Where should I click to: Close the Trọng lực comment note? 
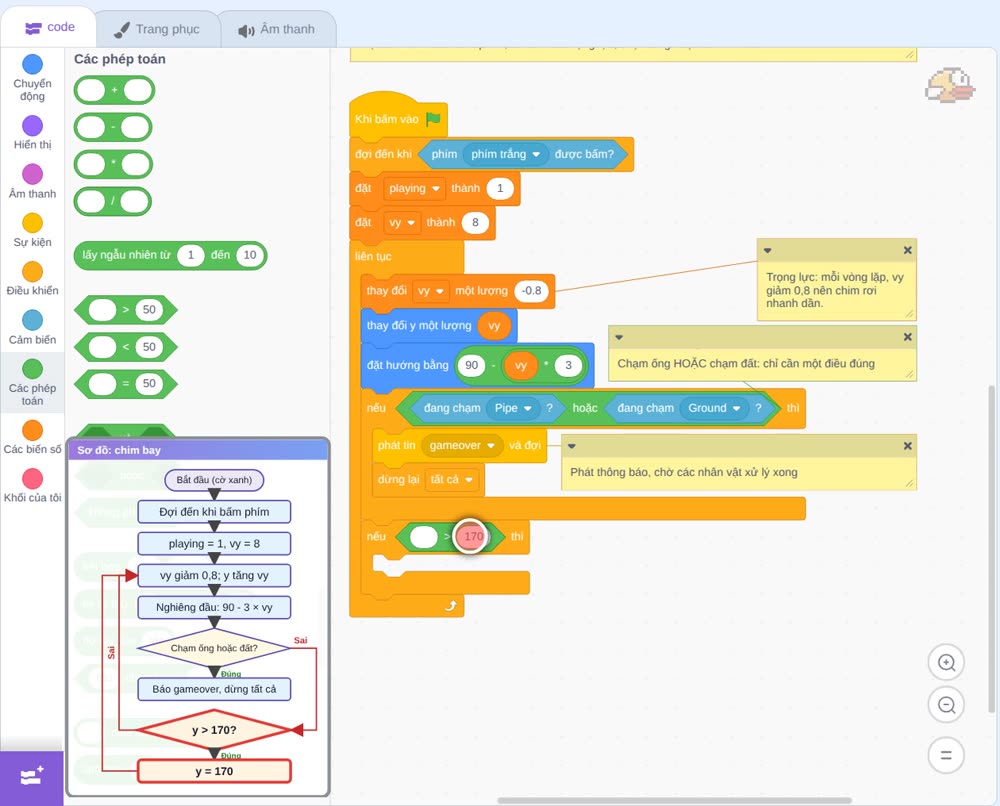[908, 250]
